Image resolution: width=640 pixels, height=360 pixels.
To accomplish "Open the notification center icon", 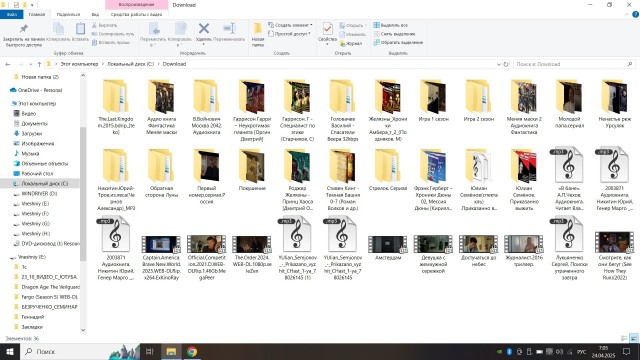I will tap(627, 351).
